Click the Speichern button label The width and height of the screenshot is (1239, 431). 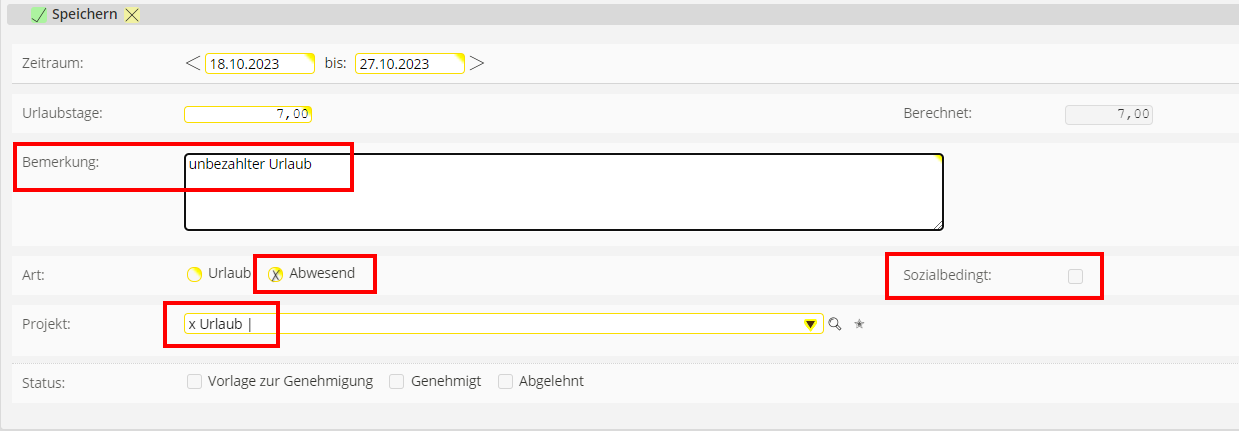pos(84,16)
